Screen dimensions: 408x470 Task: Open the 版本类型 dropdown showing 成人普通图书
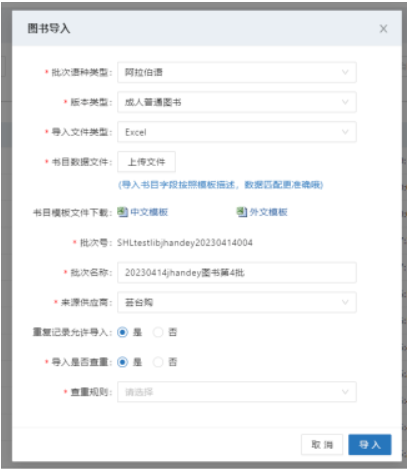(237, 102)
